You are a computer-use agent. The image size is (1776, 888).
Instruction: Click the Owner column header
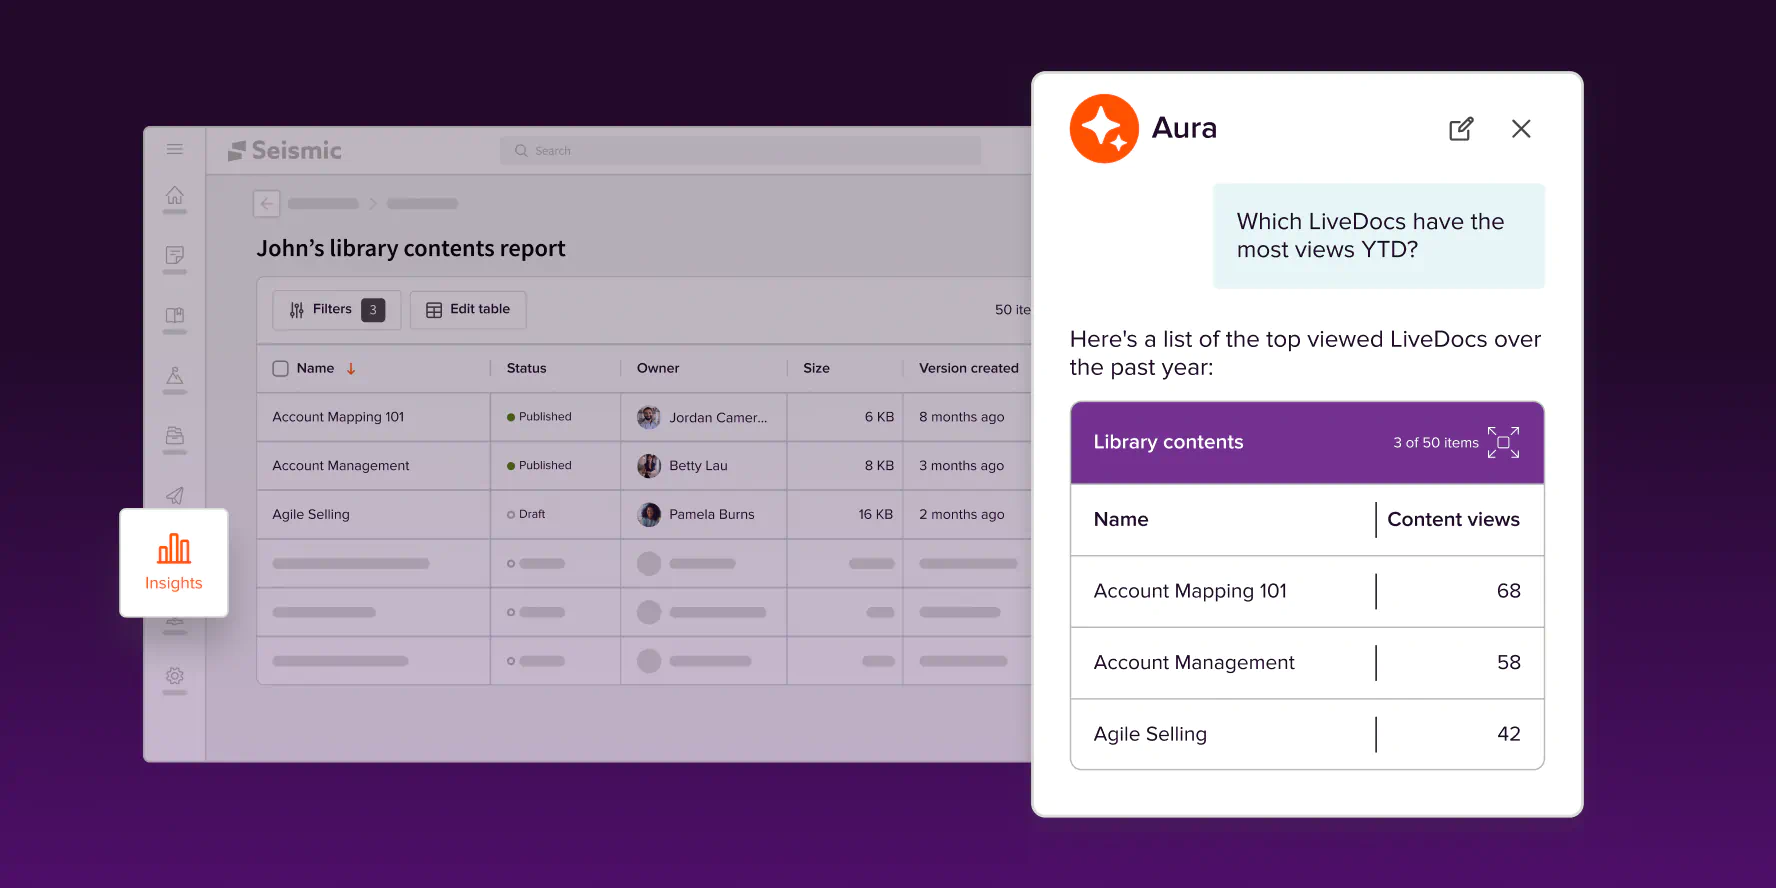(x=658, y=368)
